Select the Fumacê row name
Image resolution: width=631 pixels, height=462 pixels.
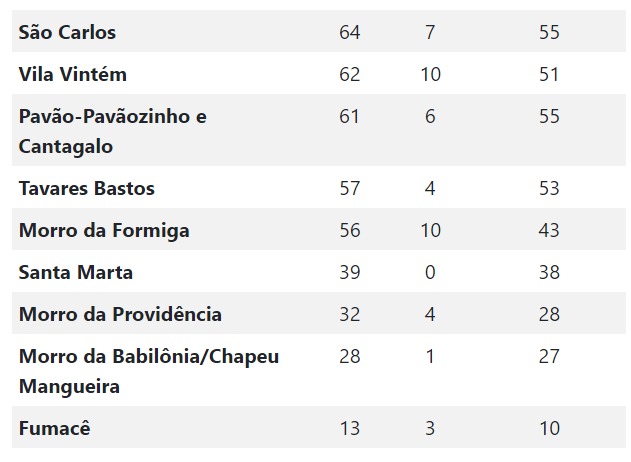tap(55, 428)
